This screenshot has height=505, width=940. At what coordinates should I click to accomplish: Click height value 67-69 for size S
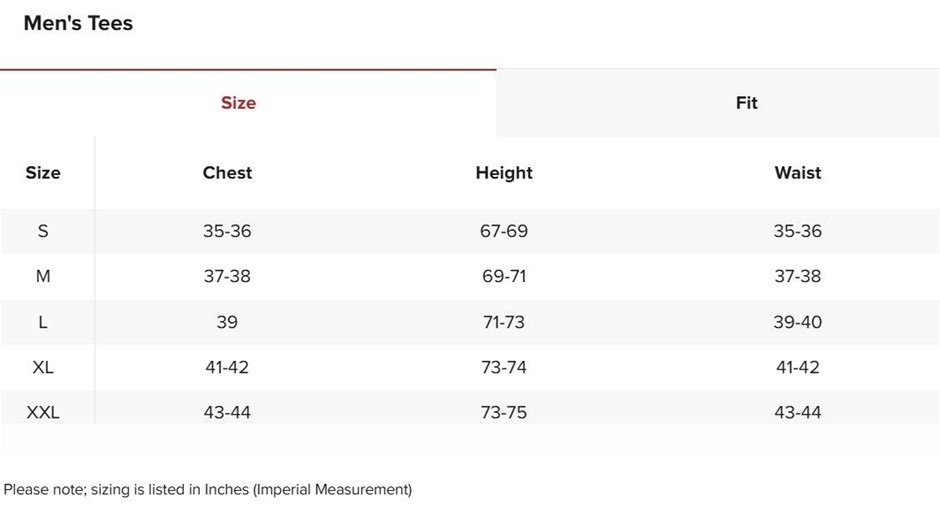pyautogui.click(x=504, y=231)
